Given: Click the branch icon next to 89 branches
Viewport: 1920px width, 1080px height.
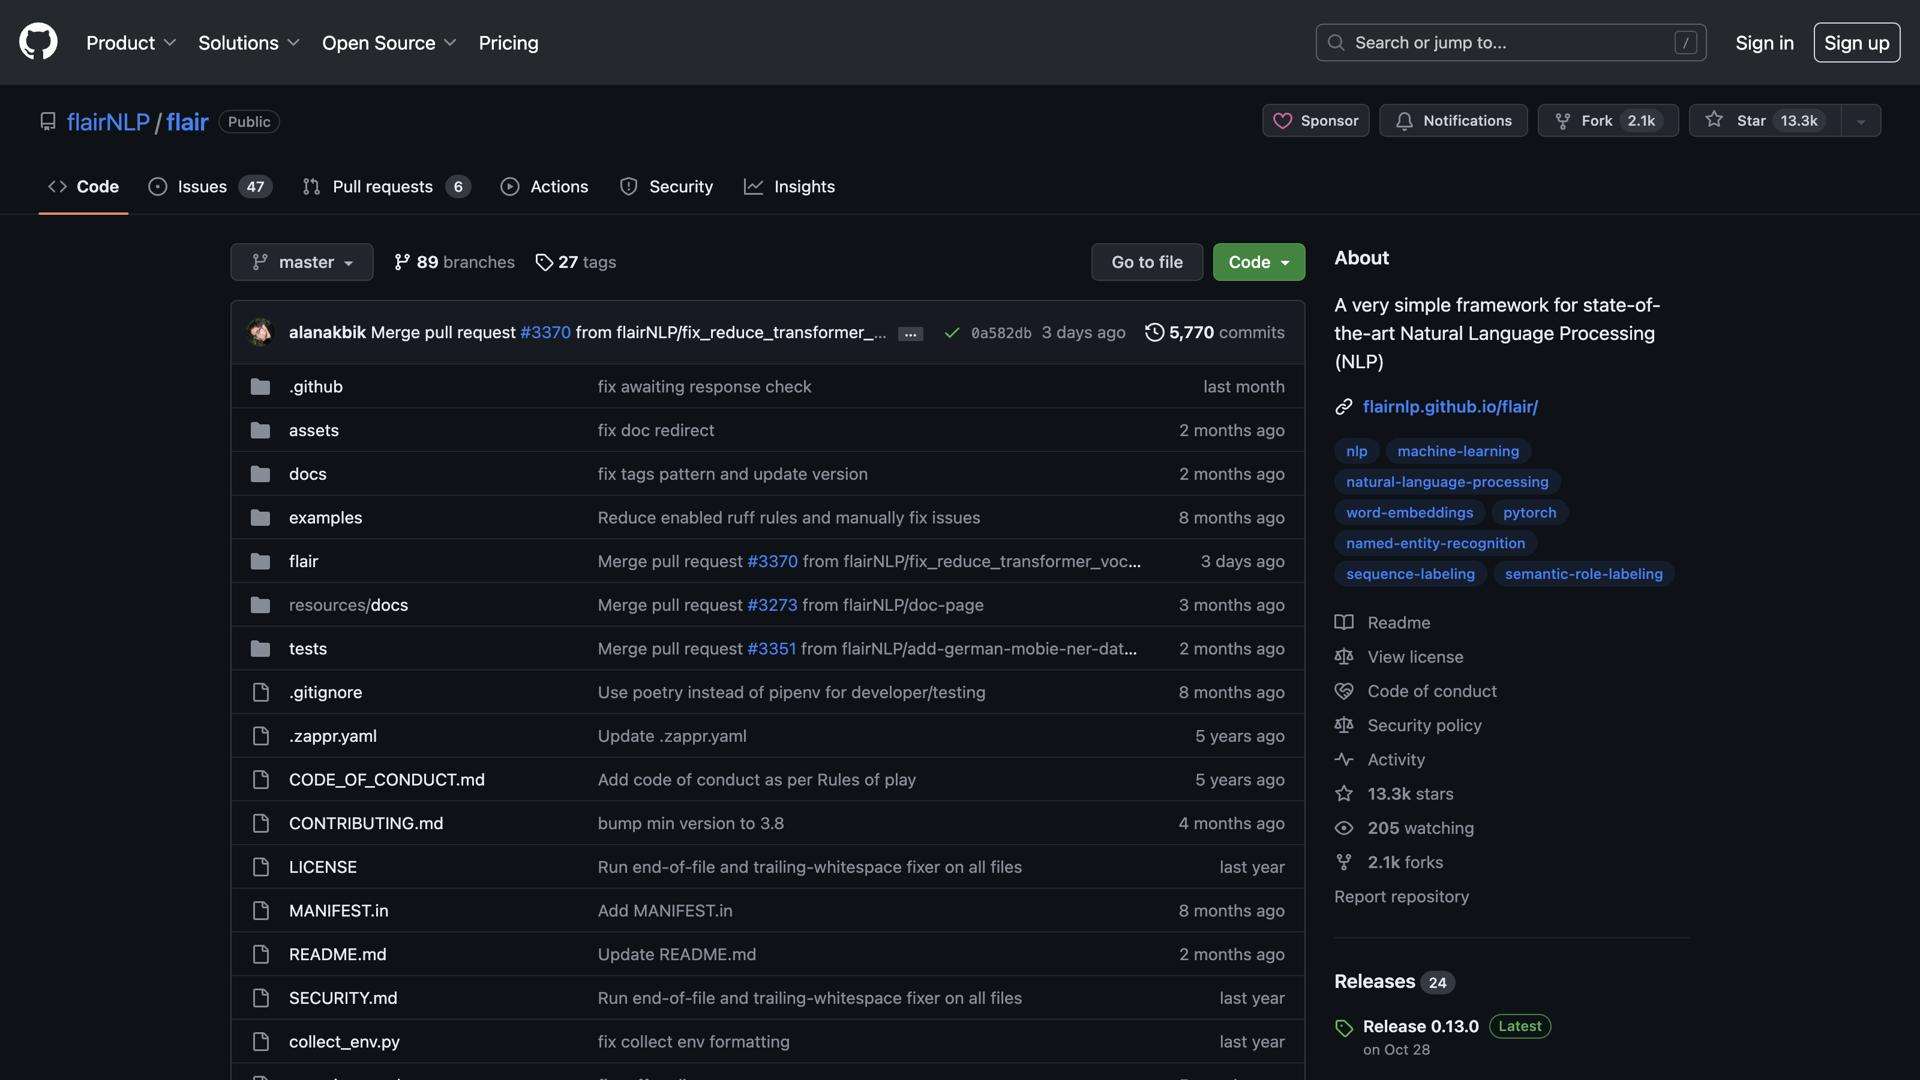Looking at the screenshot, I should [x=401, y=261].
